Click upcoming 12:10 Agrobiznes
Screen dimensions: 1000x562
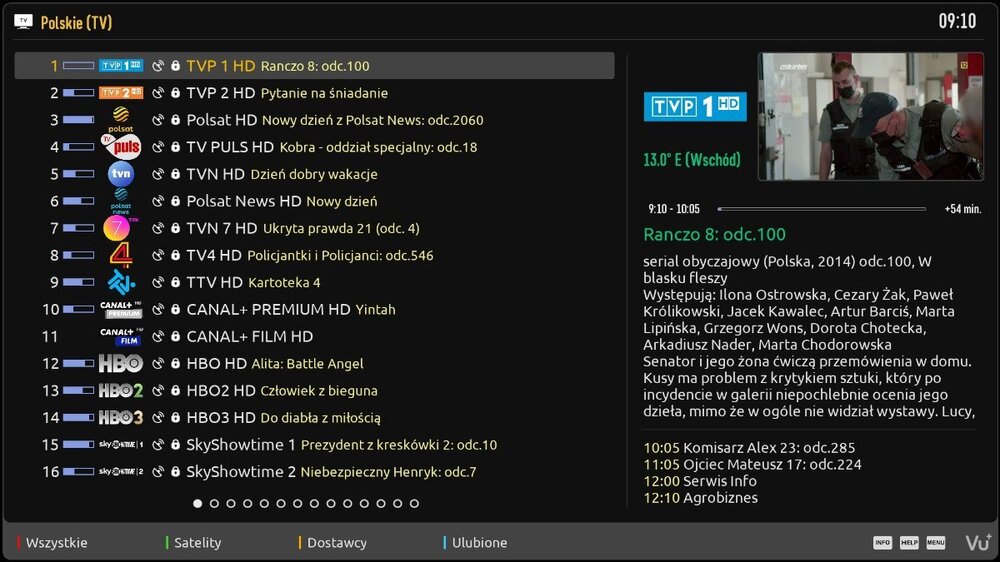point(700,497)
